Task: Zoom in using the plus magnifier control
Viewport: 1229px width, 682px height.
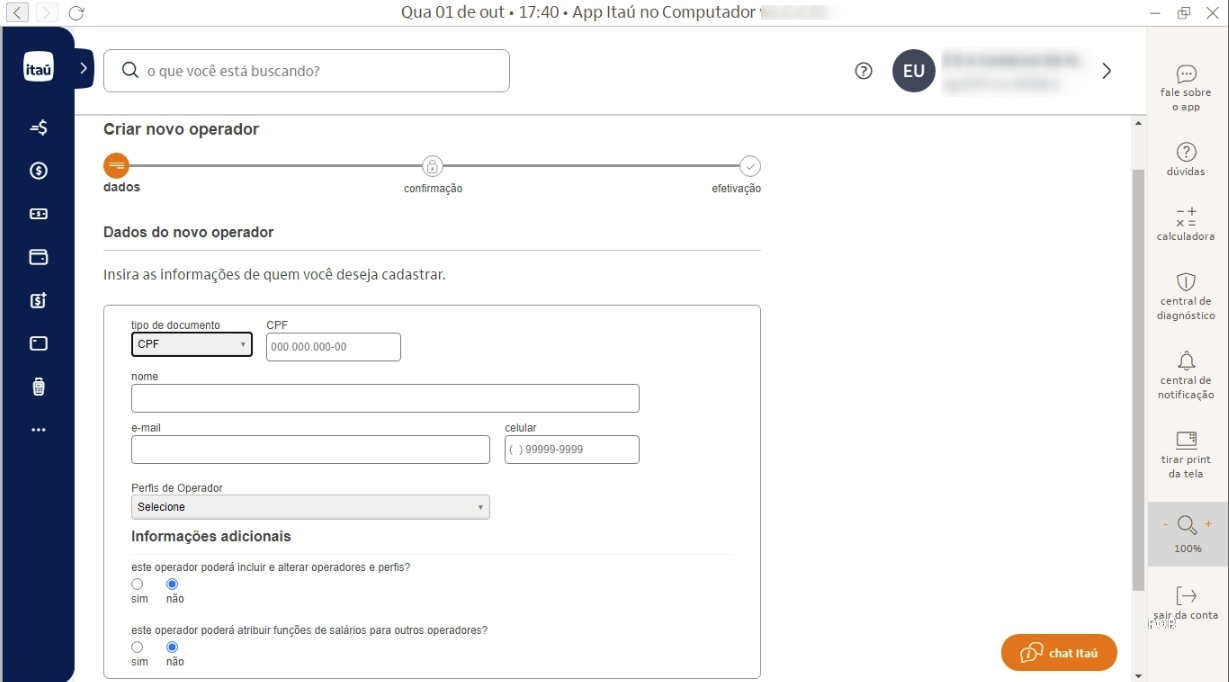Action: pos(1208,524)
